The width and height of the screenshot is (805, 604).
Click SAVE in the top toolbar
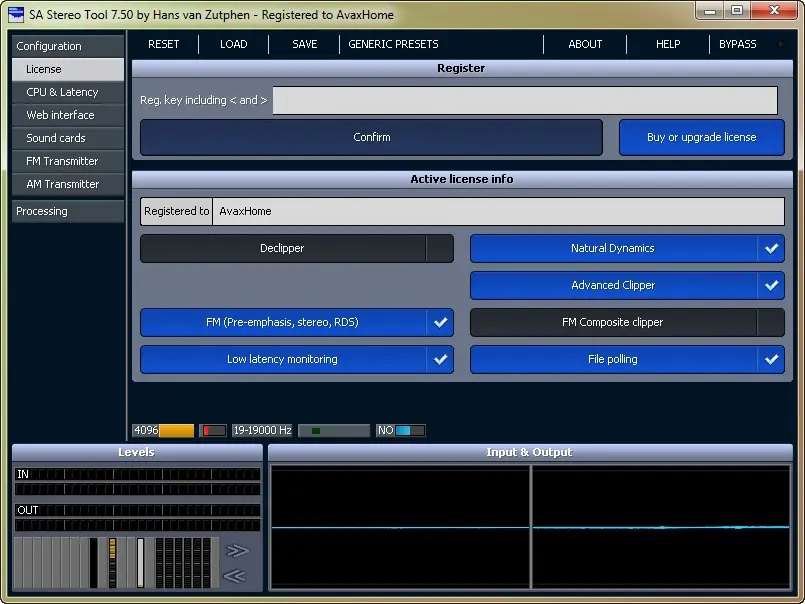(304, 44)
